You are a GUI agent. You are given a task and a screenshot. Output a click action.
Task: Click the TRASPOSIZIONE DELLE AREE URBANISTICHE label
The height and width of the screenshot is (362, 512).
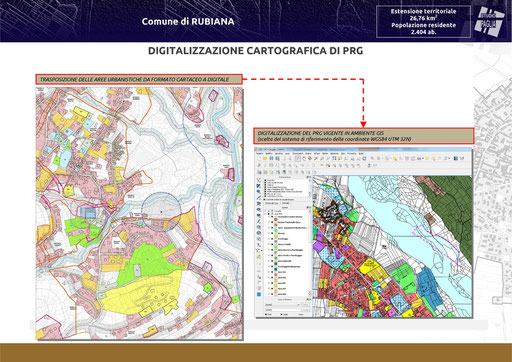tap(138, 79)
